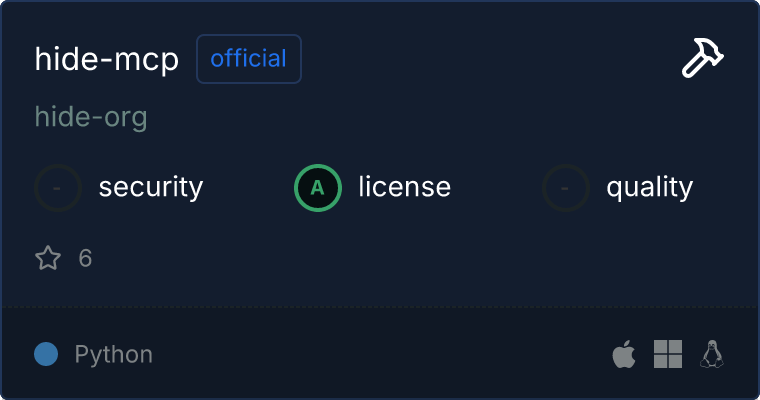This screenshot has height=400, width=760.
Task: Click the green license grade A circle
Action: coord(318,187)
